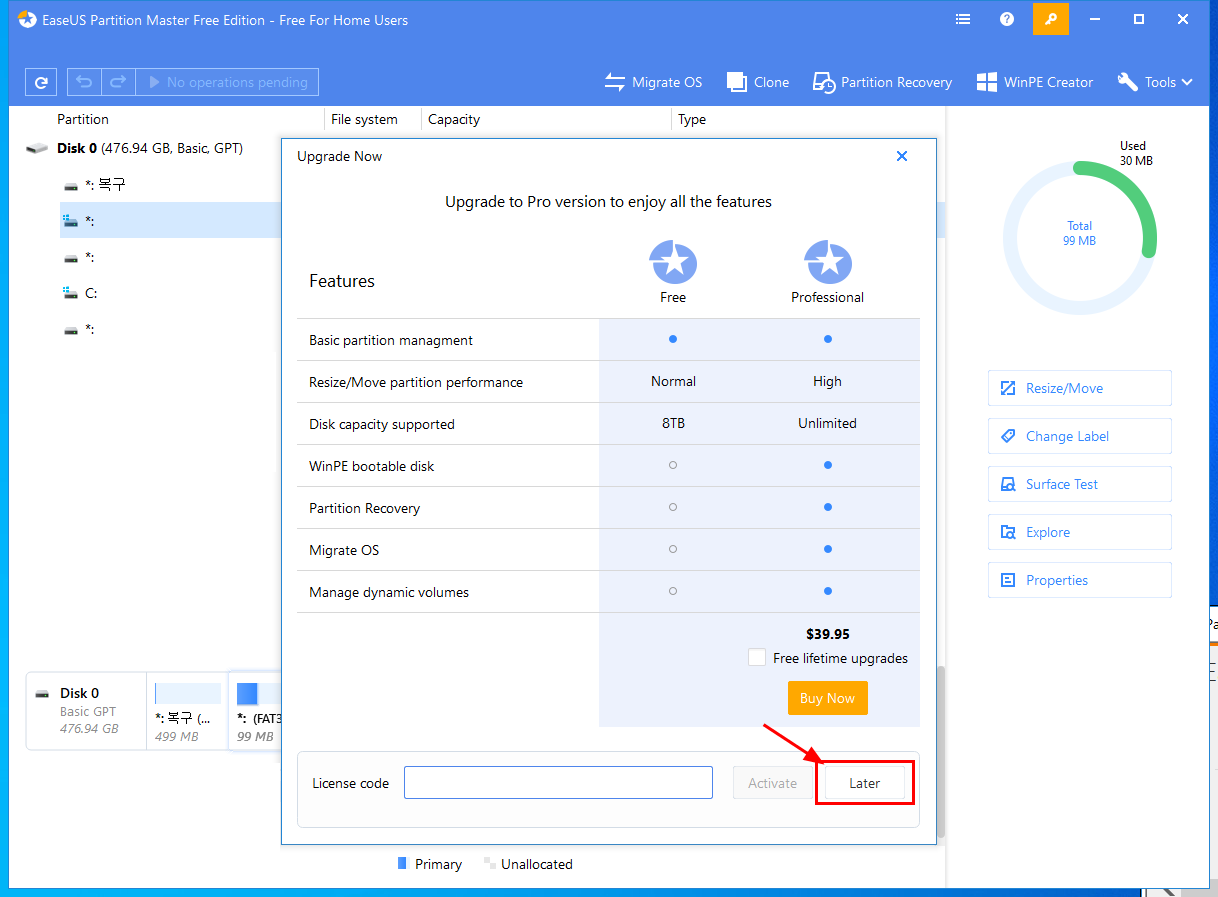Select 499 MB 복구 partition in disk map

(188, 711)
